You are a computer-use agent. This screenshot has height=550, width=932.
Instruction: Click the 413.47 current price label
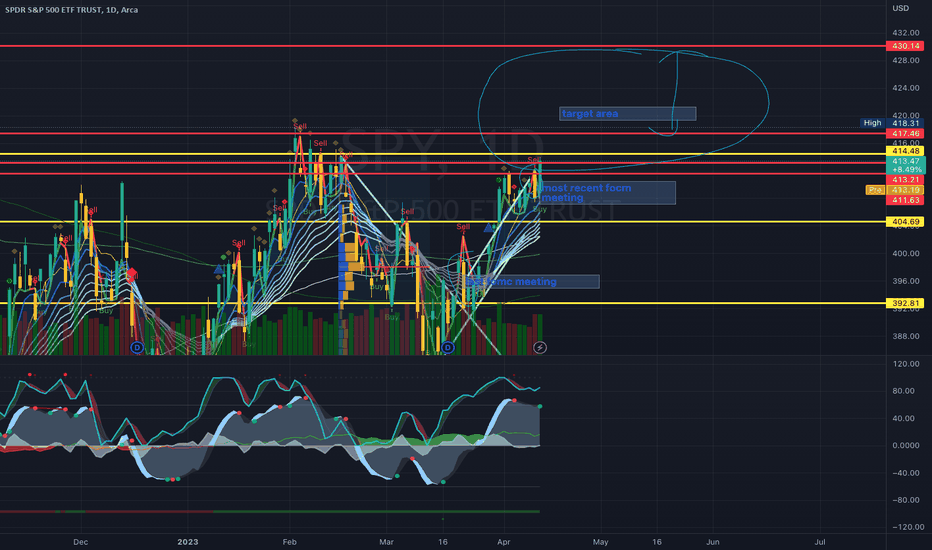click(905, 161)
